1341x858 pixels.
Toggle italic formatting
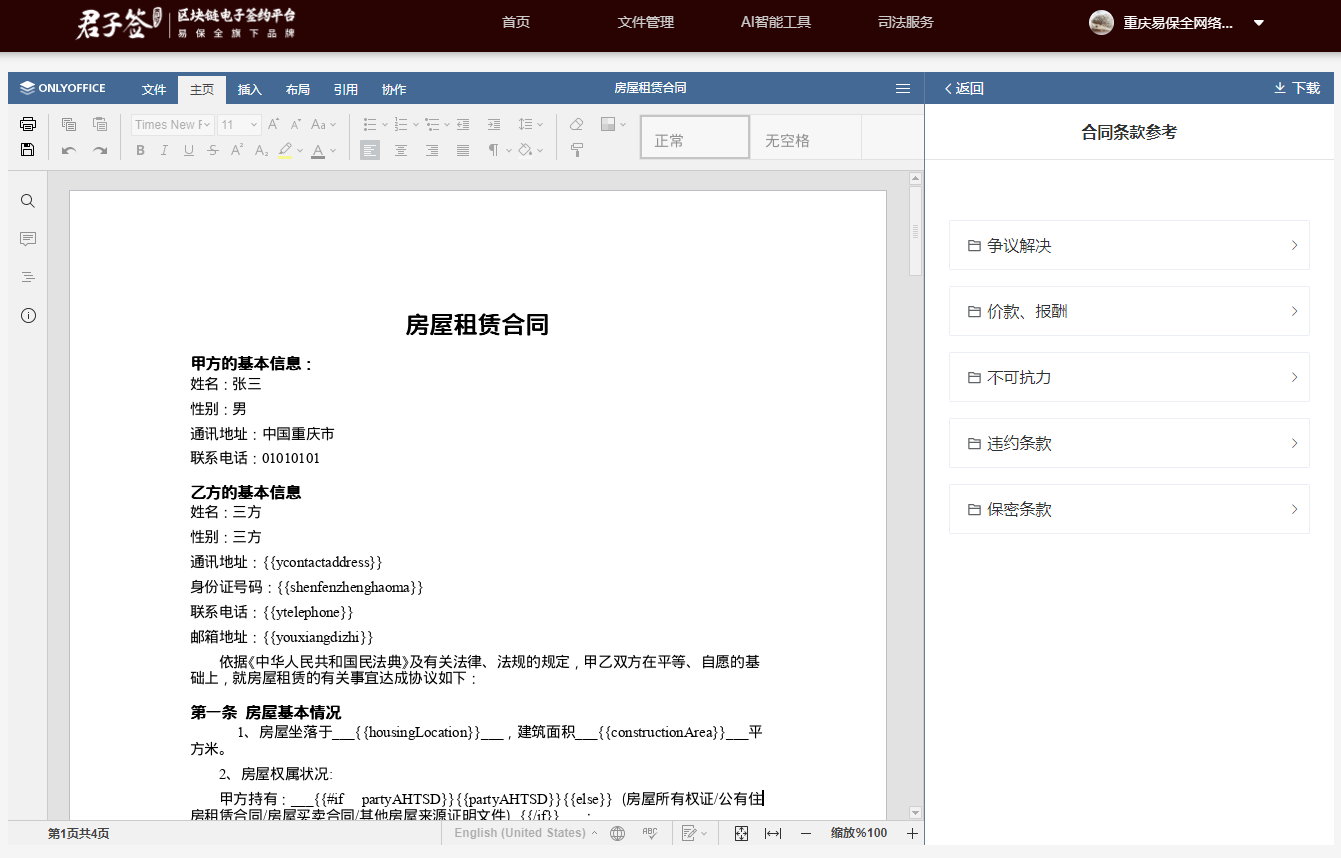[x=164, y=151]
